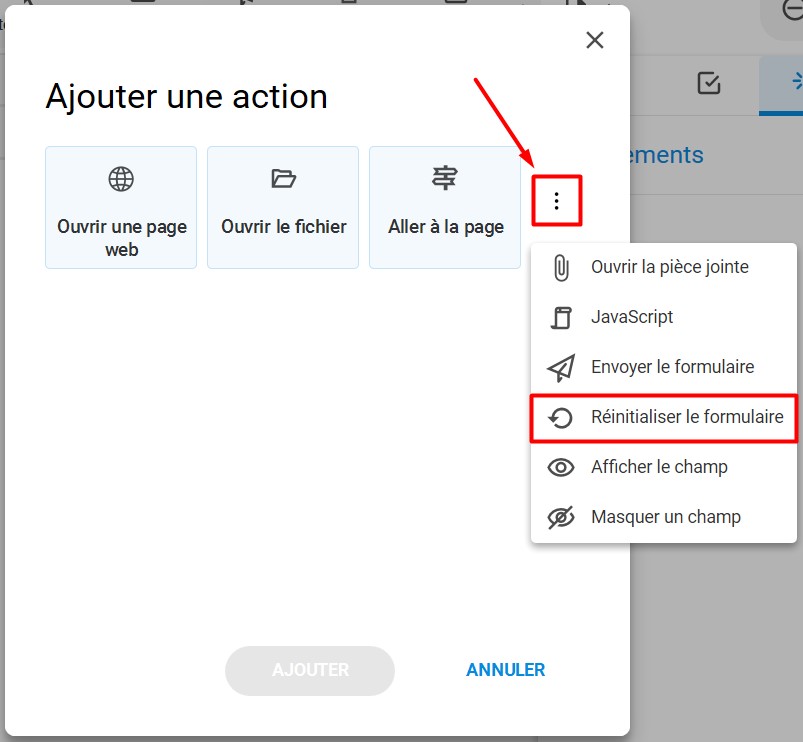Click ANNULER to cancel dialog
The height and width of the screenshot is (742, 803).
click(505, 670)
